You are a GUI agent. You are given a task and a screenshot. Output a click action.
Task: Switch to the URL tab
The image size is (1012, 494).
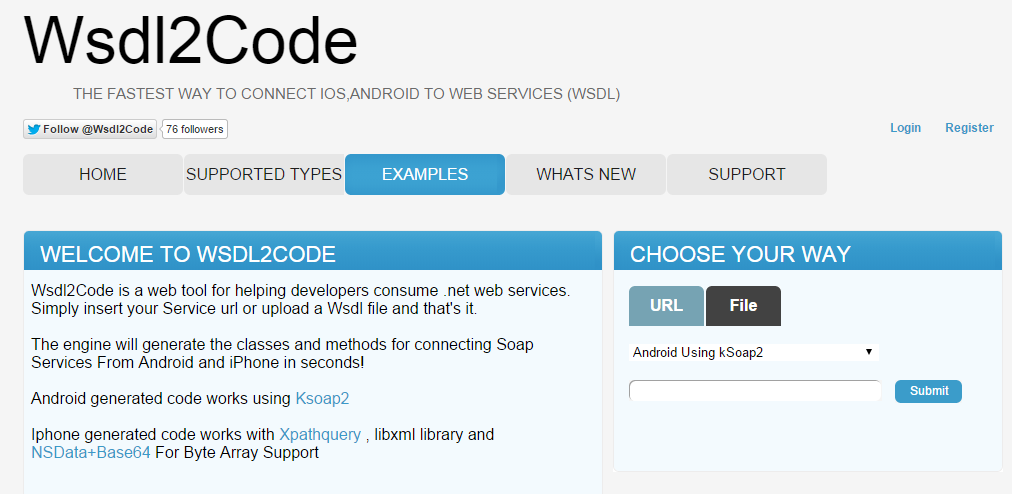point(667,306)
